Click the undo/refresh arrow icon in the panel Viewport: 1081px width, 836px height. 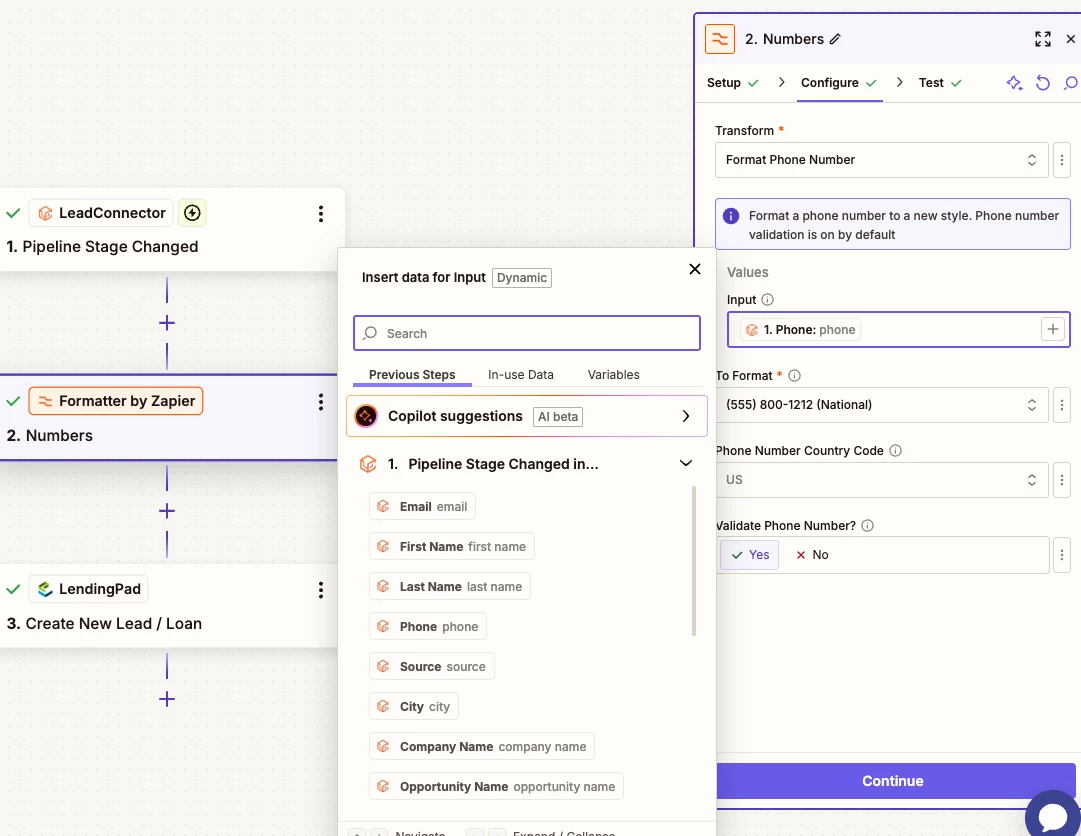pos(1042,83)
